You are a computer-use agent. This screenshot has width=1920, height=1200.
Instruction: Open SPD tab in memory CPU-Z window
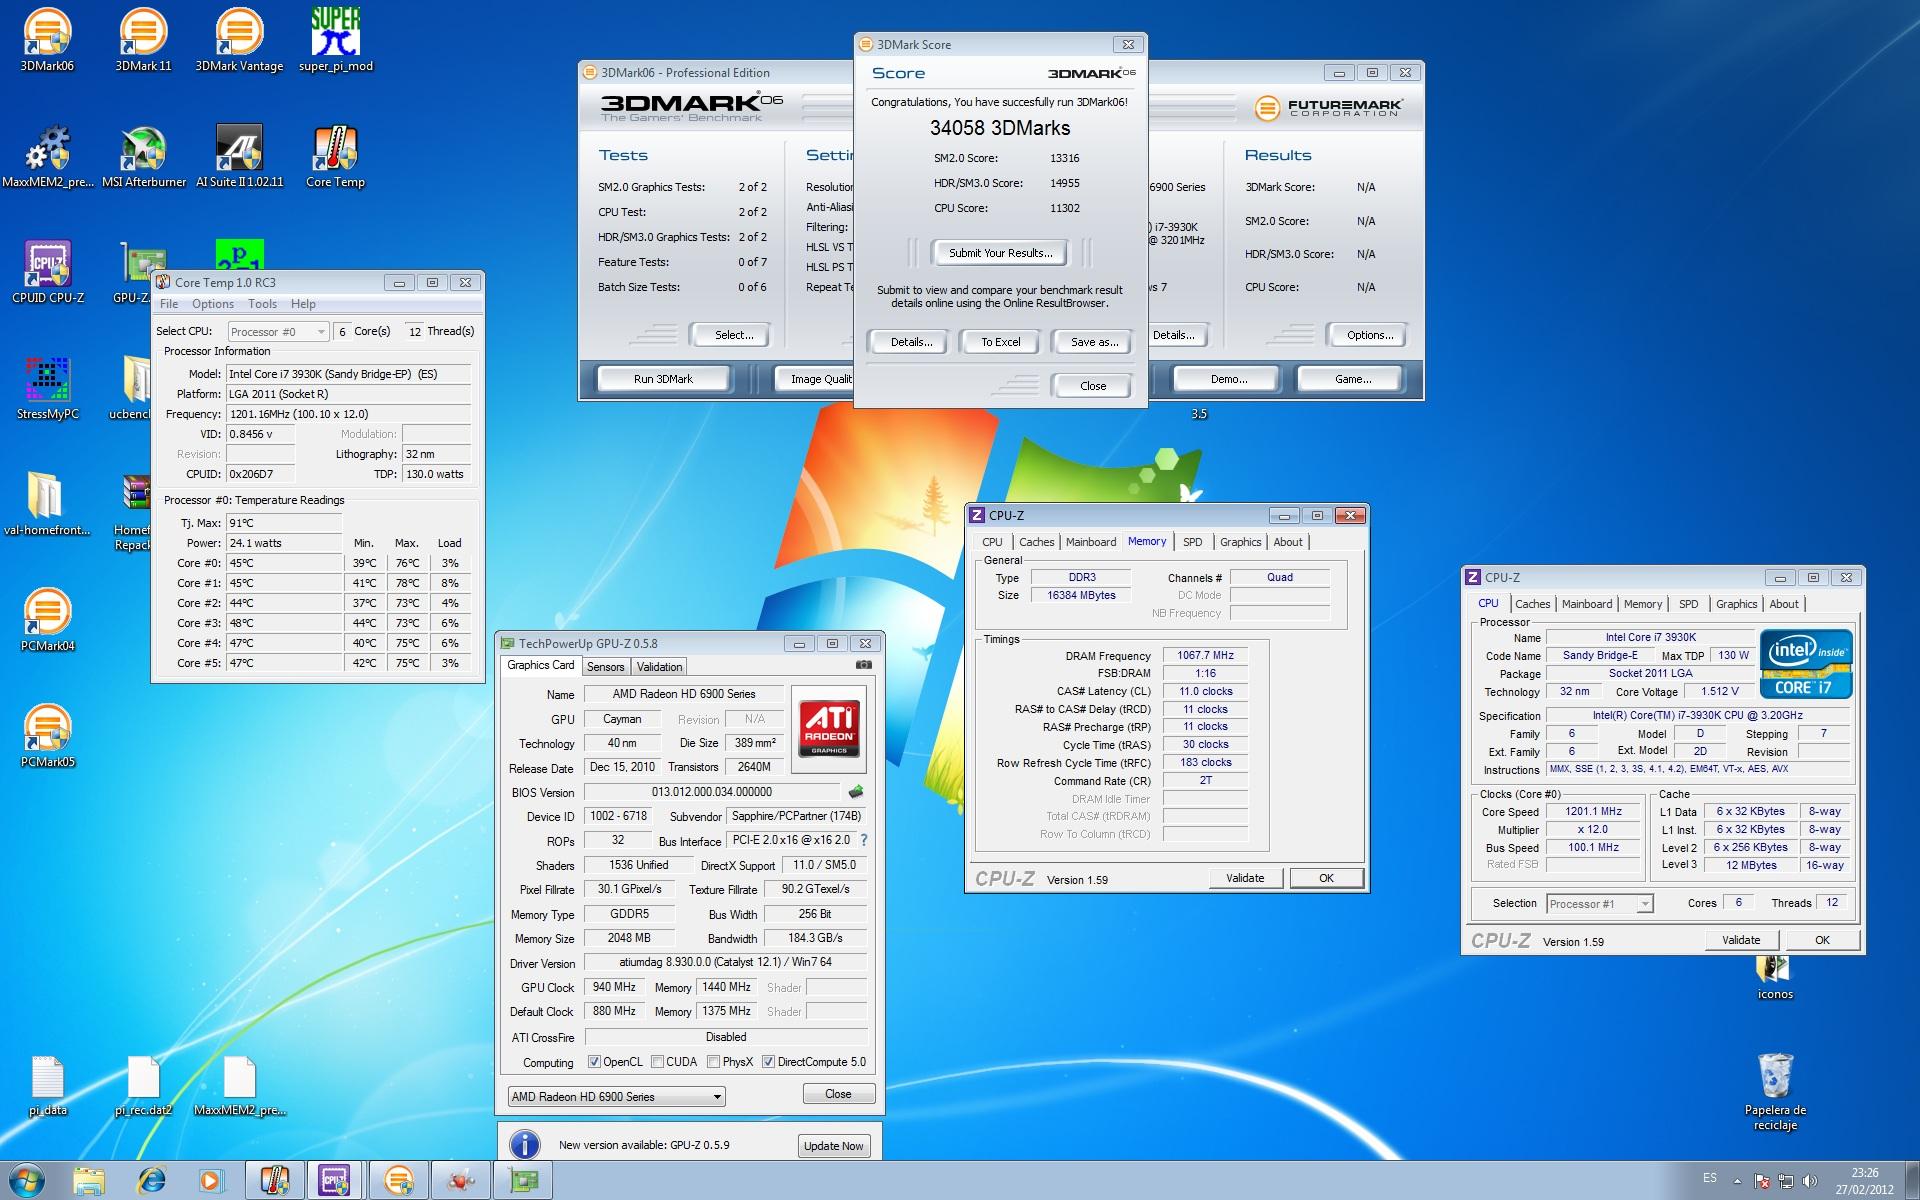(1192, 542)
